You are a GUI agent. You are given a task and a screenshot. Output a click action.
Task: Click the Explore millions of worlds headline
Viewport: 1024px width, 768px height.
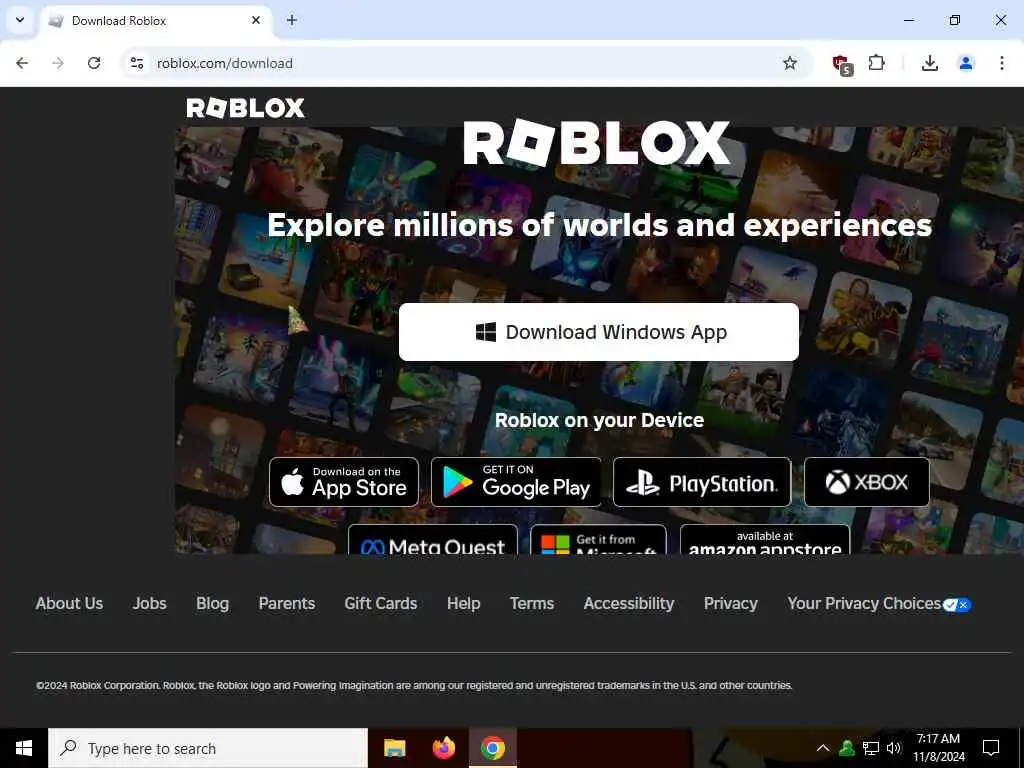(600, 225)
